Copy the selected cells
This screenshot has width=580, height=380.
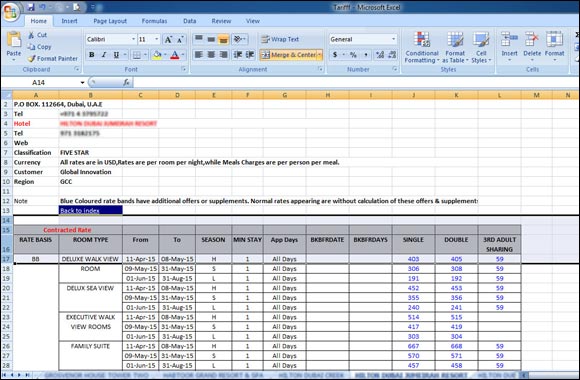pyautogui.click(x=39, y=47)
